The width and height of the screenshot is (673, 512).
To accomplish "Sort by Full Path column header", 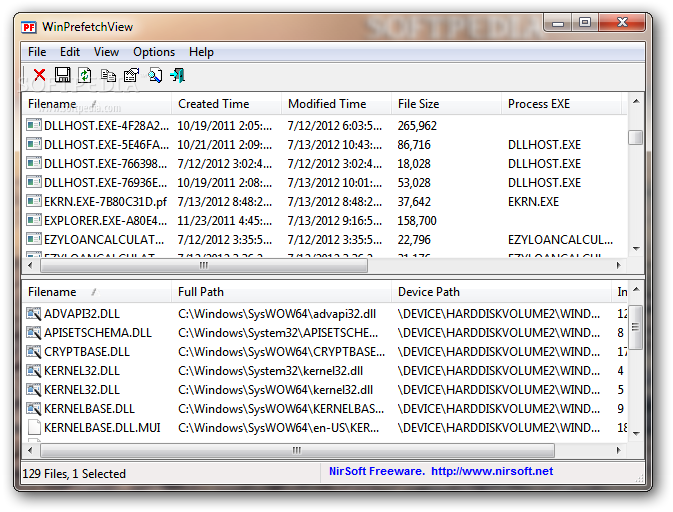I will click(x=281, y=292).
